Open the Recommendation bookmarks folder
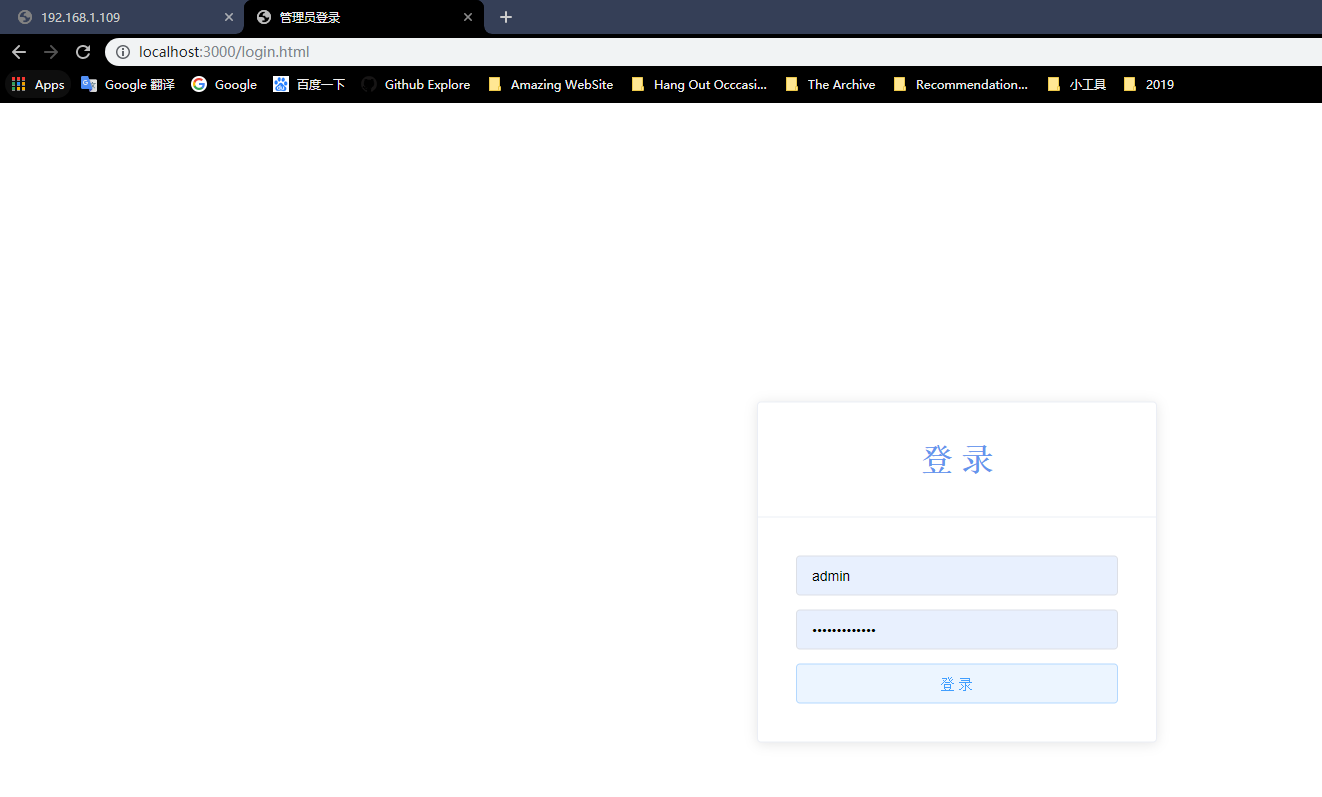The height and width of the screenshot is (797, 1322). click(960, 84)
